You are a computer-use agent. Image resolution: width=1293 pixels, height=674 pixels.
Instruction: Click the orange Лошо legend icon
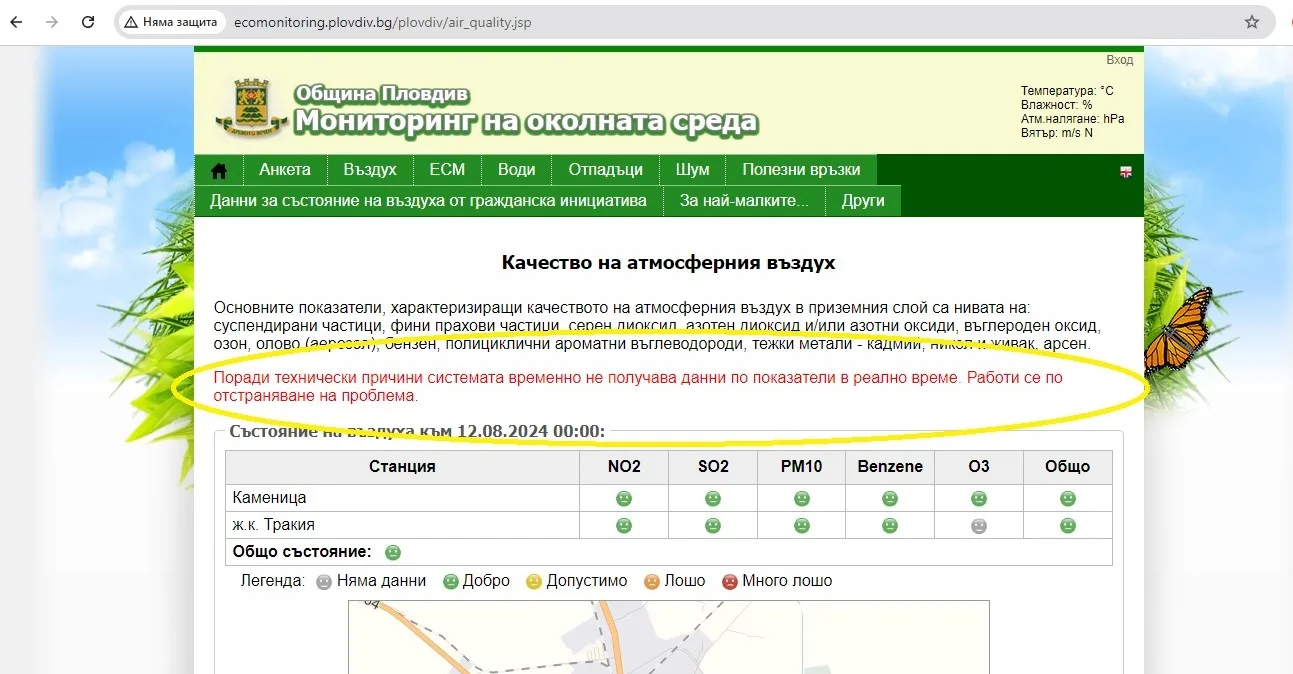[x=652, y=581]
